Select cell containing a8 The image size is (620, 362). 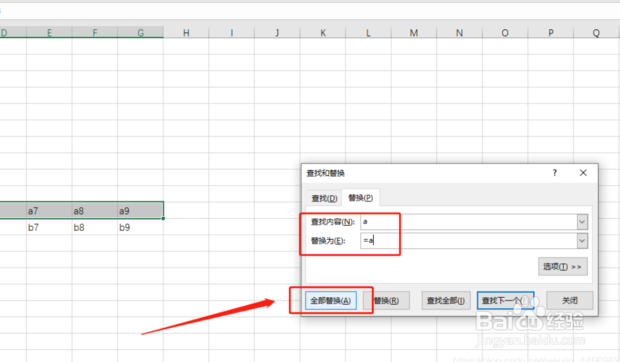tap(95, 210)
